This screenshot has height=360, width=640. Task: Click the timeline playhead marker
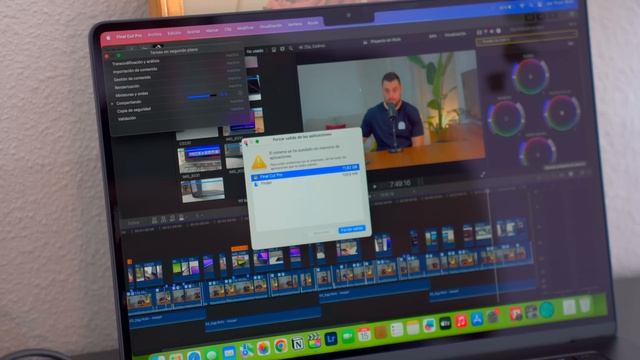tap(488, 191)
